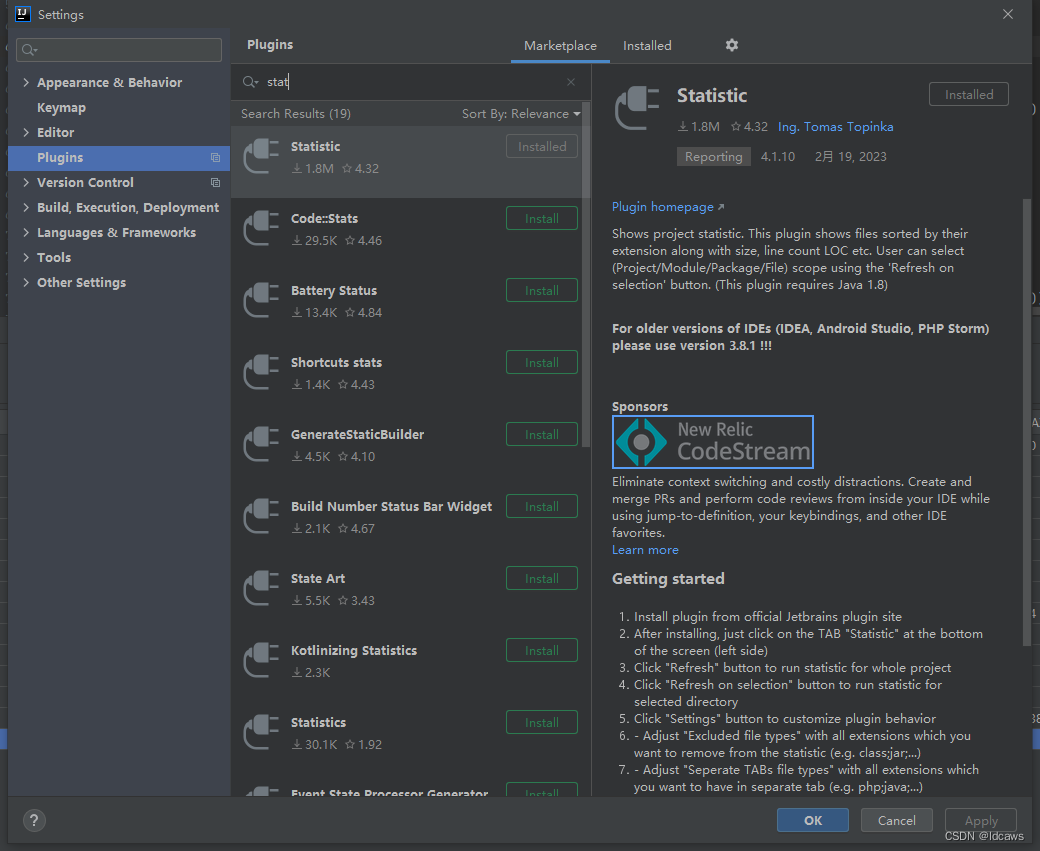The width and height of the screenshot is (1040, 851).
Task: Click the plugin results list scrollbar
Action: pyautogui.click(x=586, y=275)
